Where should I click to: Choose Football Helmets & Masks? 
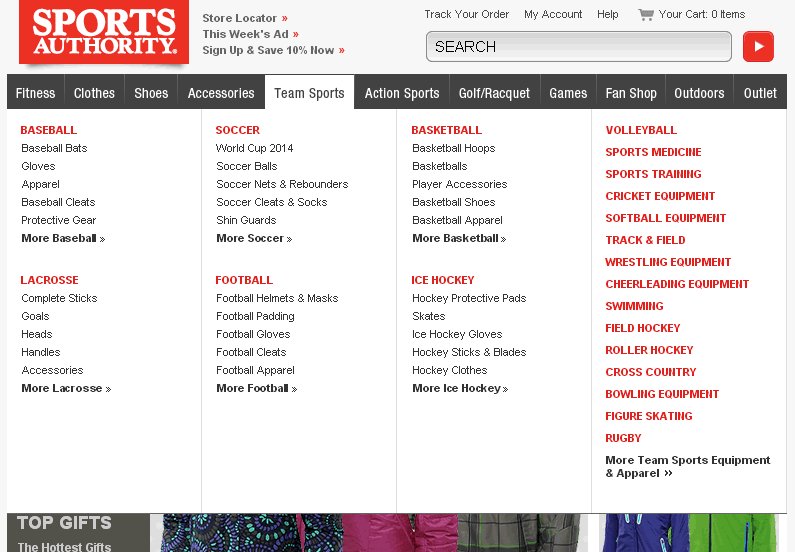click(277, 299)
